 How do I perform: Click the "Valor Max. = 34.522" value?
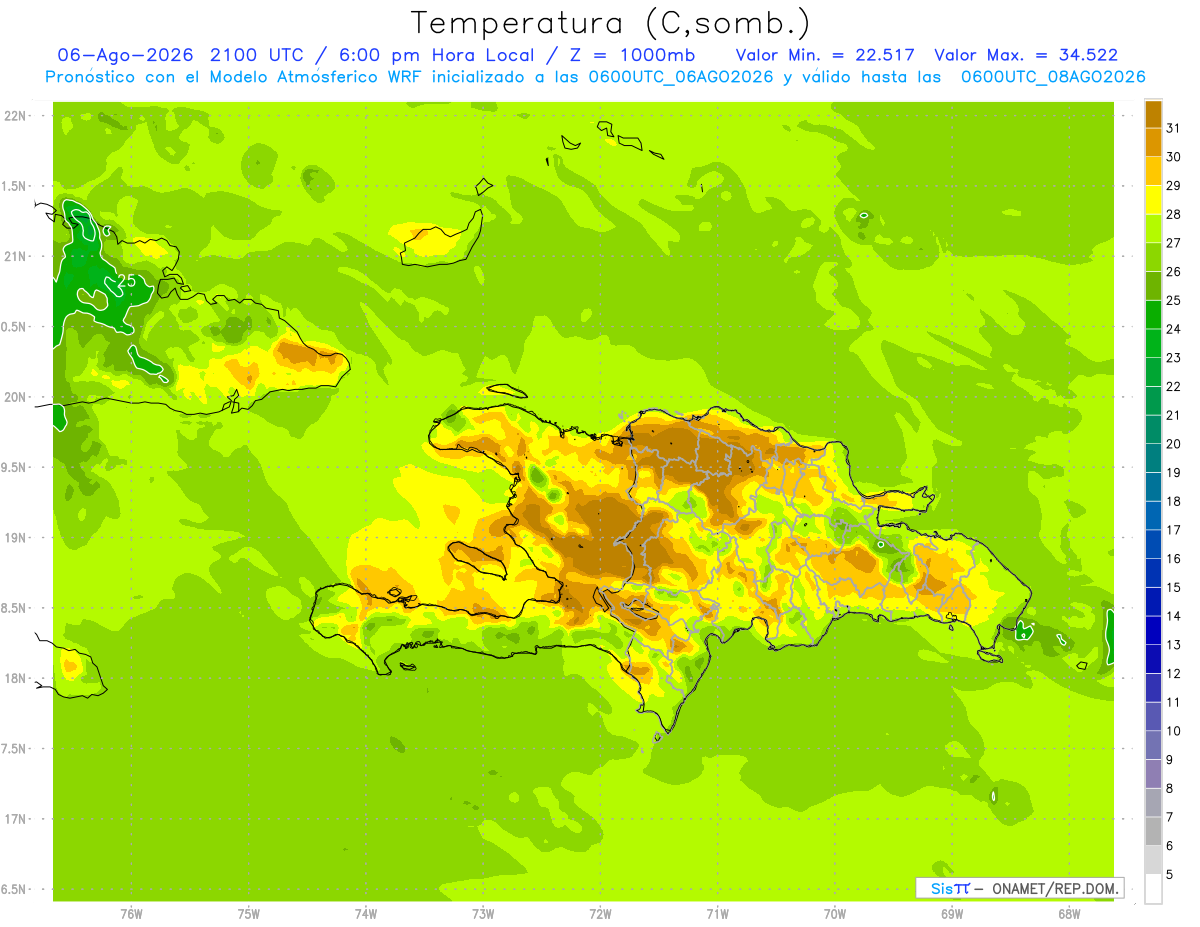coord(1025,55)
